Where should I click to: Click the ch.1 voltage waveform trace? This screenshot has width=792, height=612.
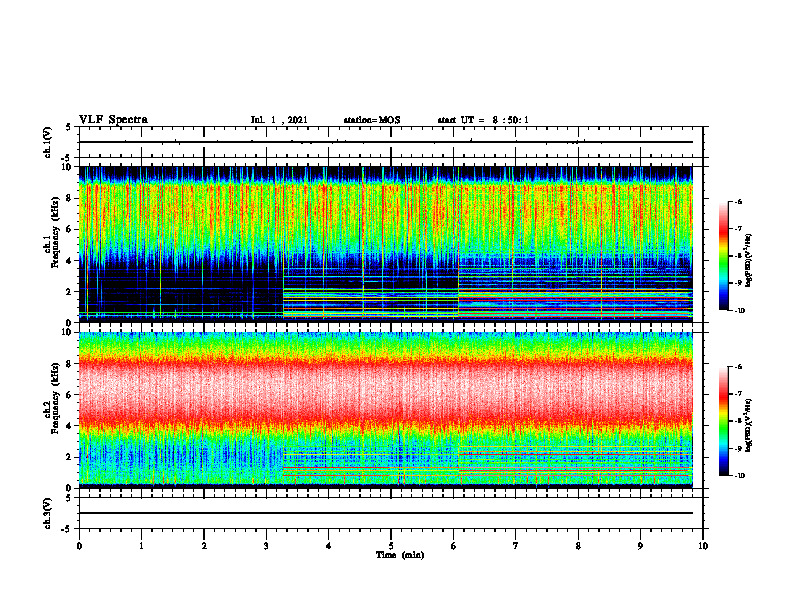(386, 142)
